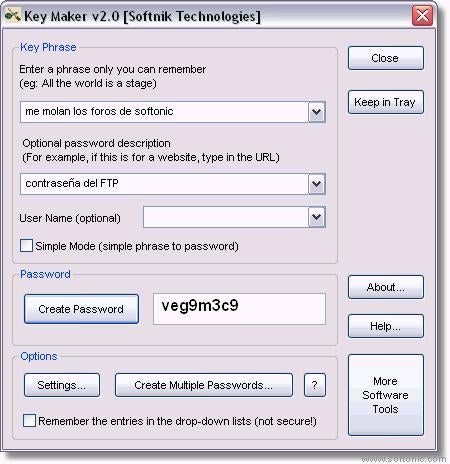Click inside the User Name input field

pos(226,217)
